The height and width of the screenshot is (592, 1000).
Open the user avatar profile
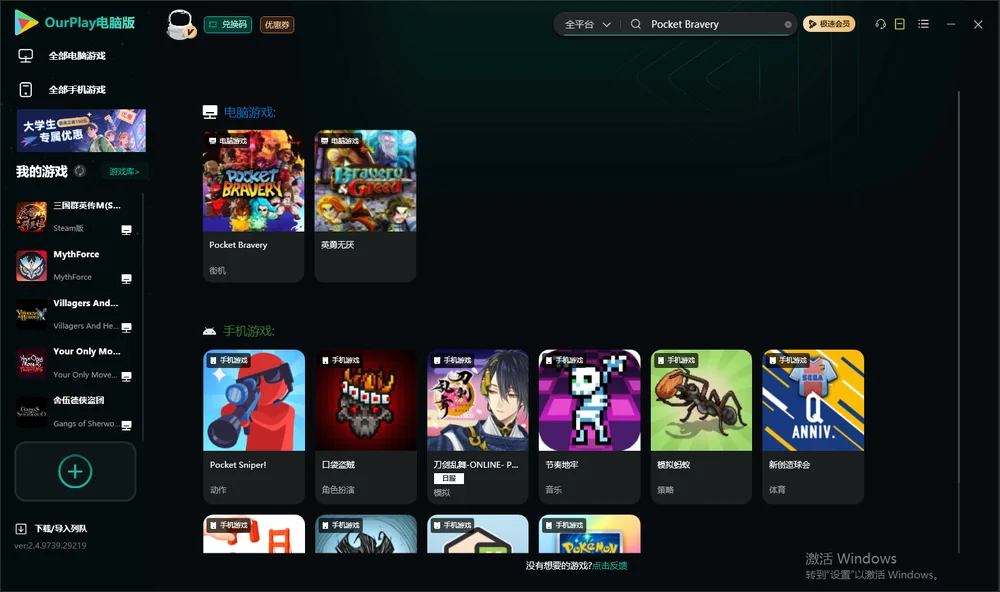point(180,24)
